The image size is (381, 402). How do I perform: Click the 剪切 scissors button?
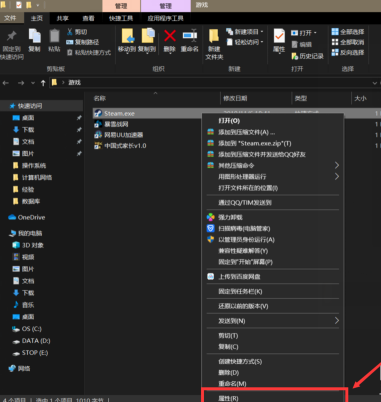[77, 32]
